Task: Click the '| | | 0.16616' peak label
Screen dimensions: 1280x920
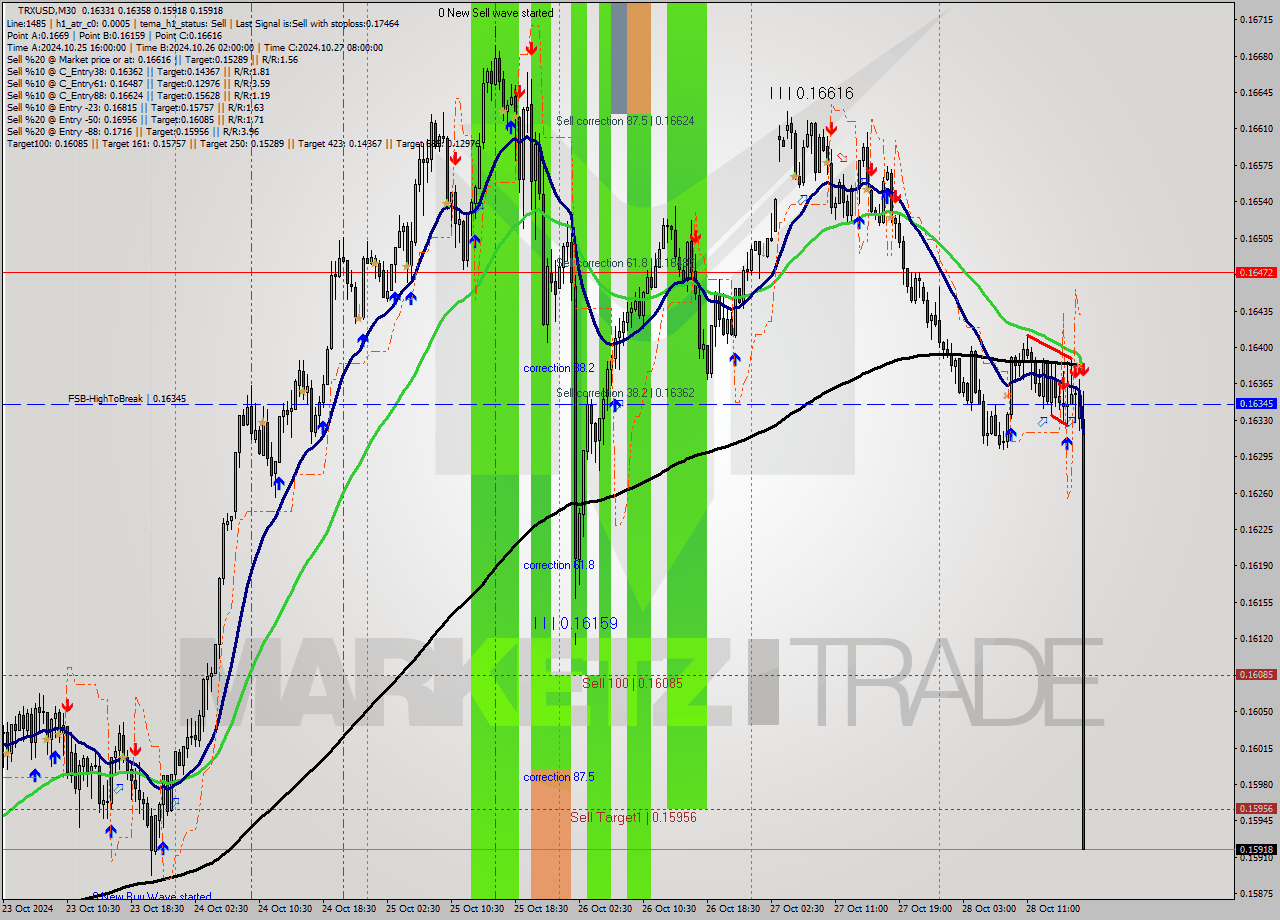Action: point(811,93)
